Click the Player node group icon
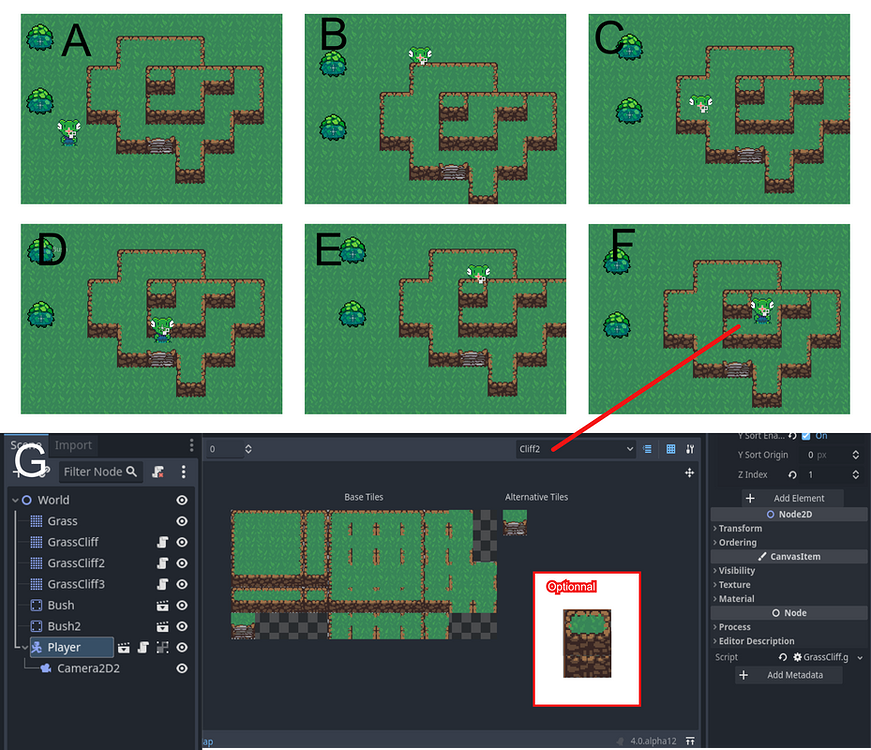This screenshot has width=871, height=750. (162, 648)
